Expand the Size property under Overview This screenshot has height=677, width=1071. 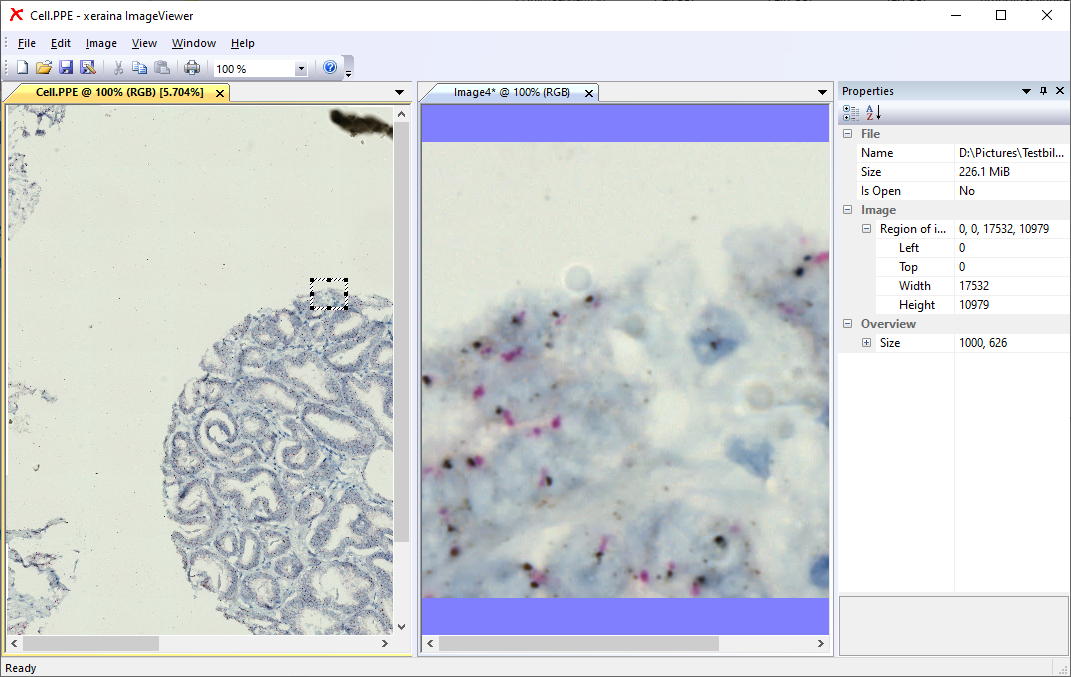pos(866,343)
